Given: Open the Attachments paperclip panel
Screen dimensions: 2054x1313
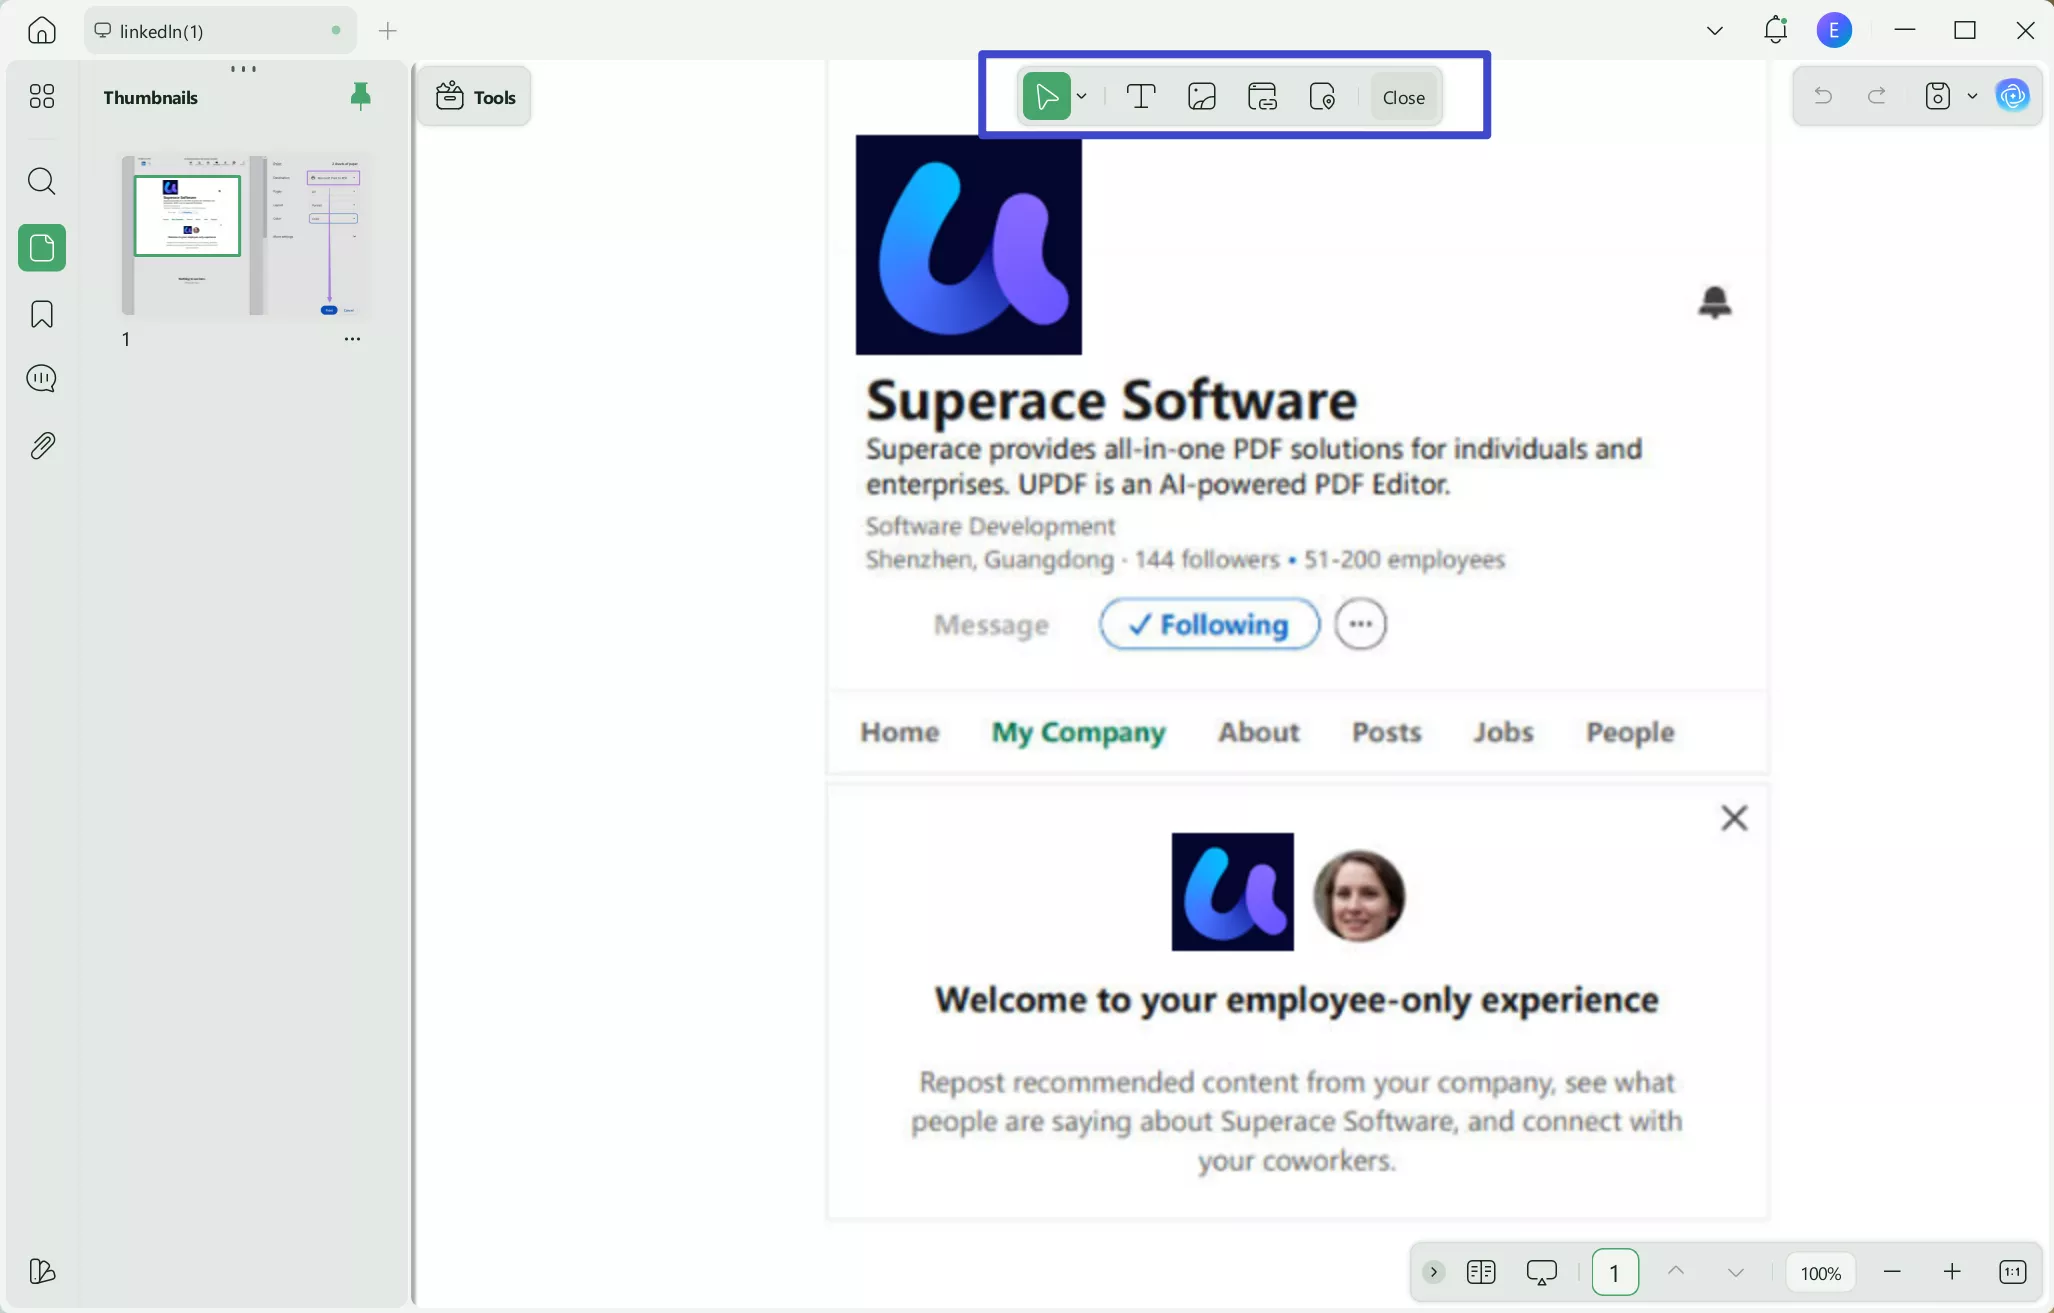Looking at the screenshot, I should [x=41, y=446].
